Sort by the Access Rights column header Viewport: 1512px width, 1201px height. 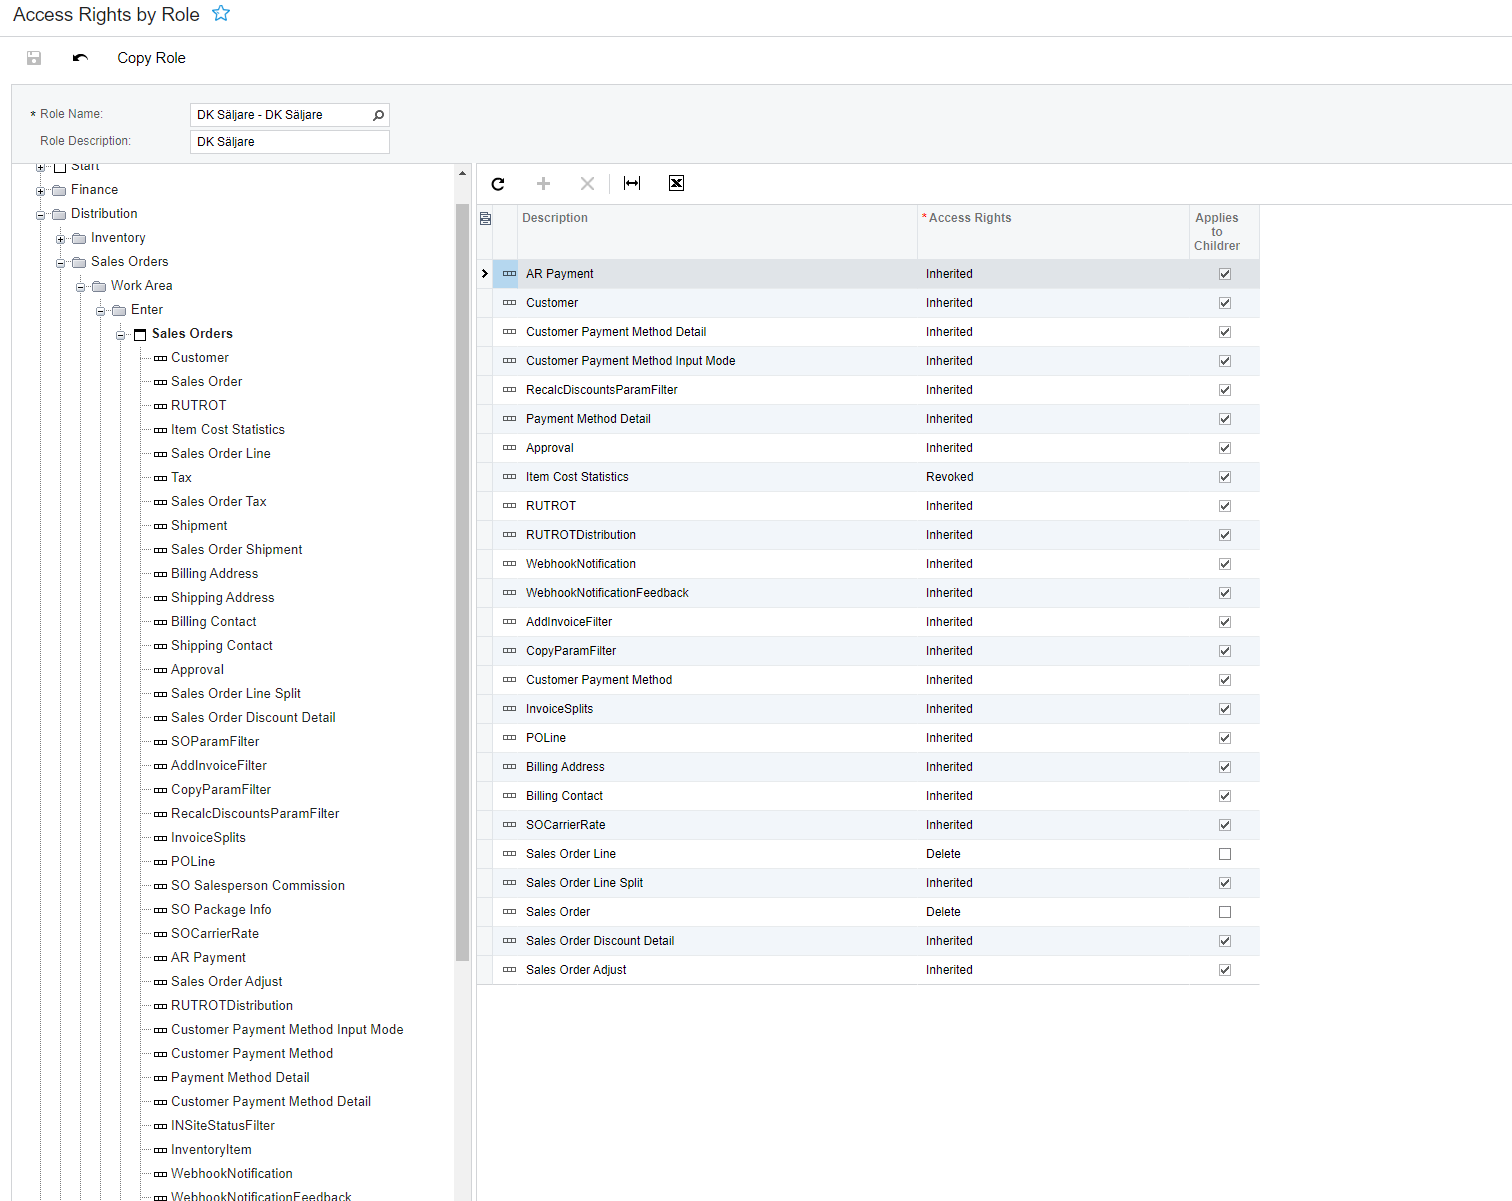pyautogui.click(x=970, y=218)
